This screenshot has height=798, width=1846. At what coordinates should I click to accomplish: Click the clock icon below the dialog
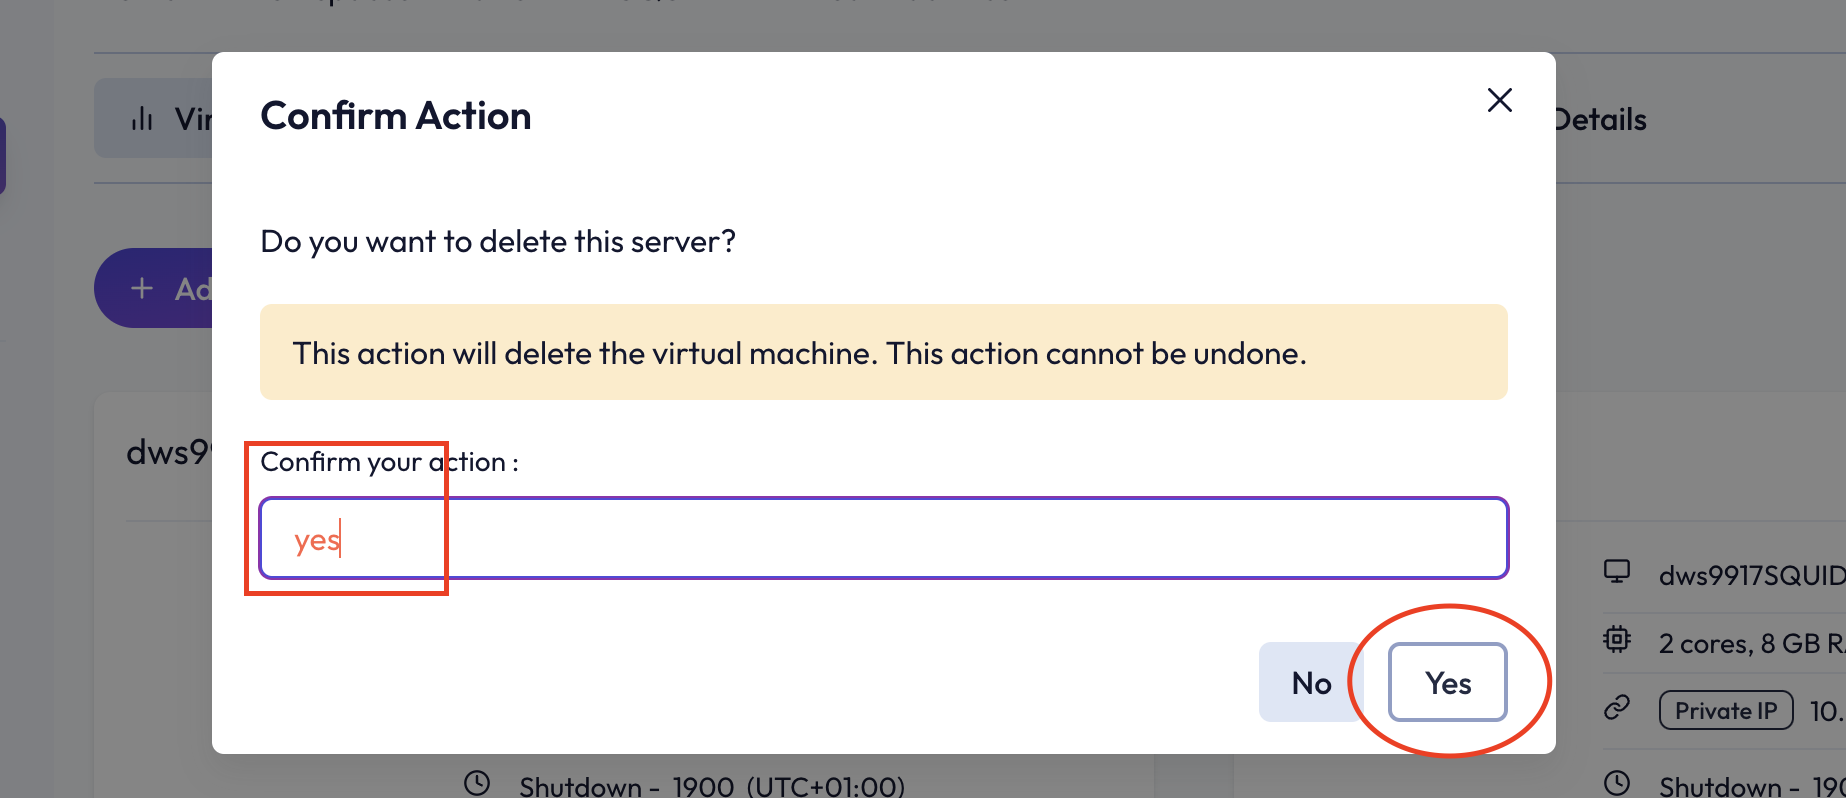[x=477, y=783]
